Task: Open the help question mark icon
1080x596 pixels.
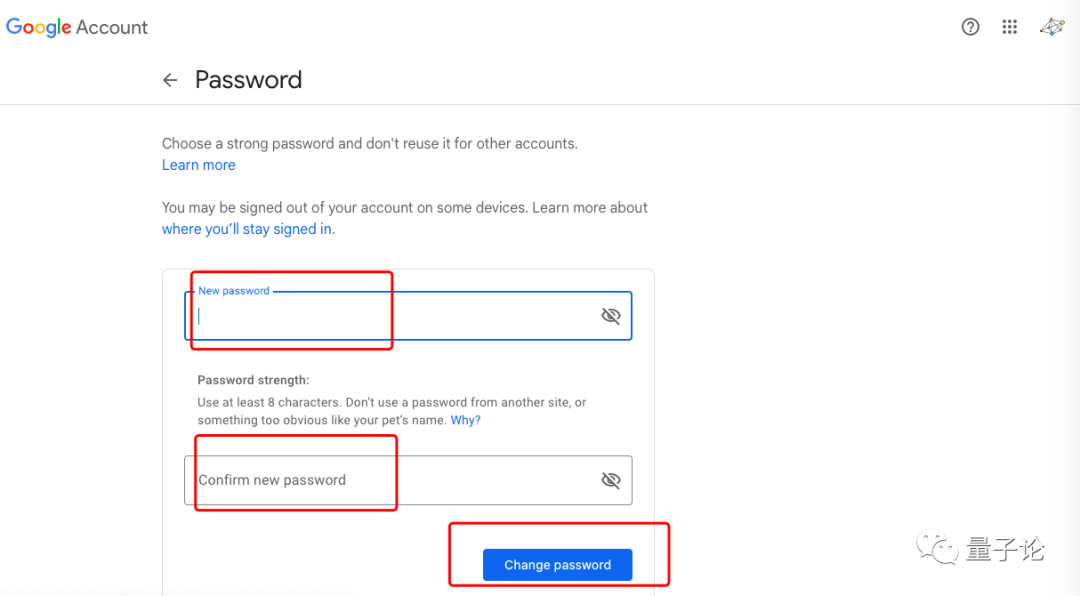Action: pos(970,27)
